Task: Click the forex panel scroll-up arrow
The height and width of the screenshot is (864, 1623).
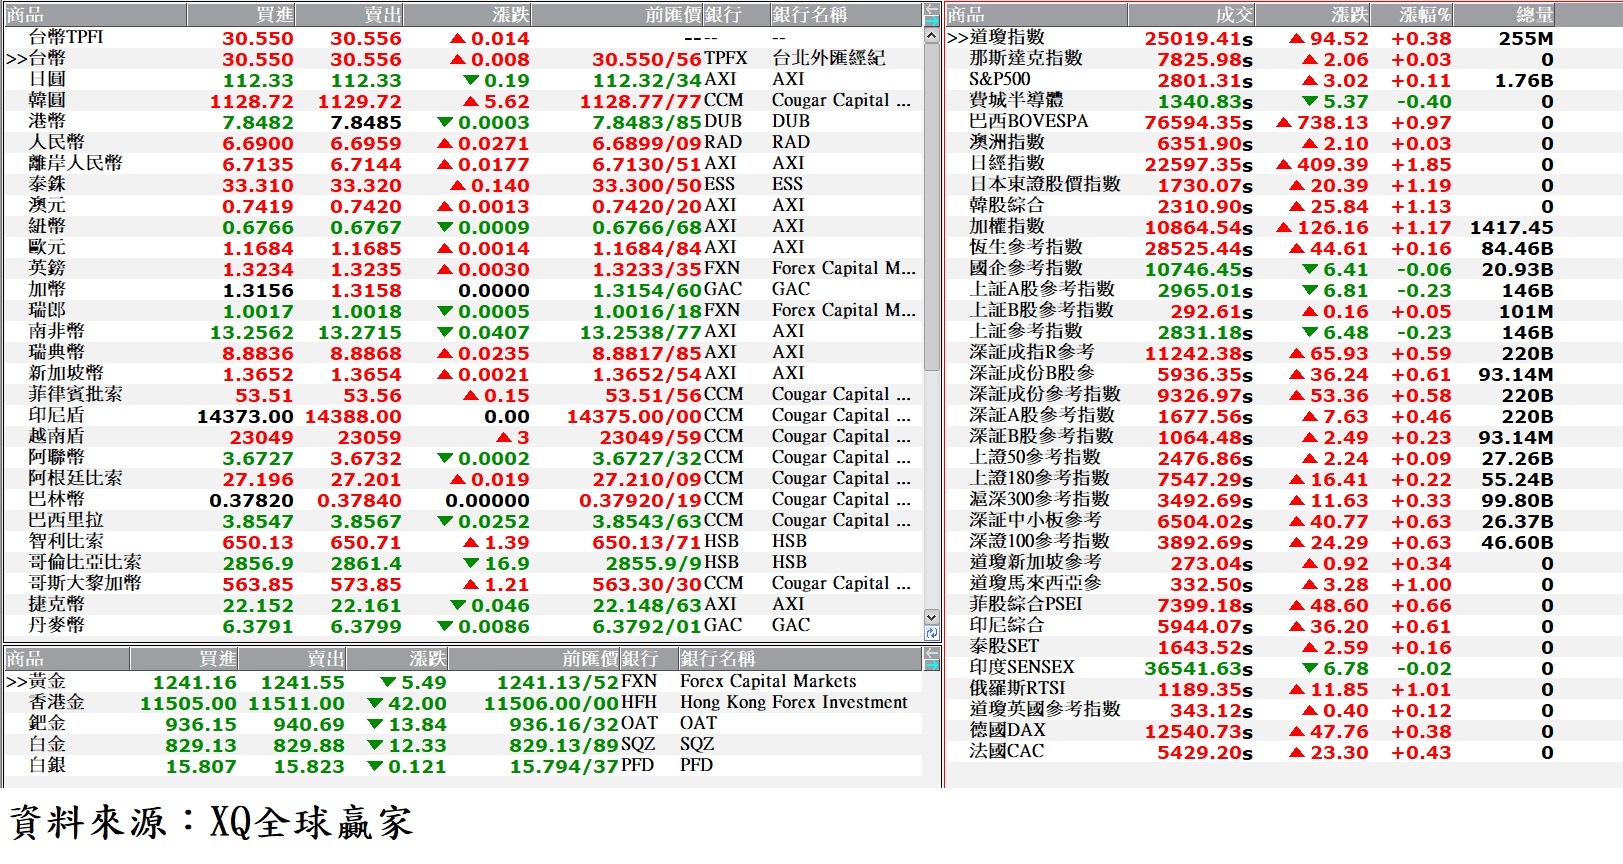Action: (932, 35)
